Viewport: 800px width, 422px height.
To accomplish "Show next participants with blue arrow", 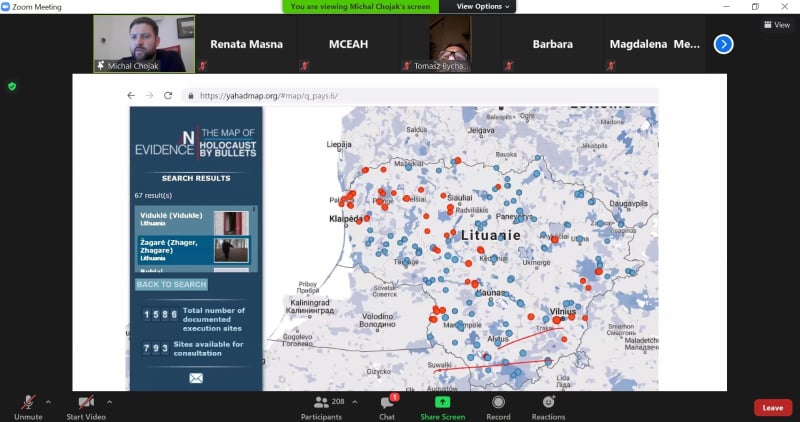I will pos(723,44).
